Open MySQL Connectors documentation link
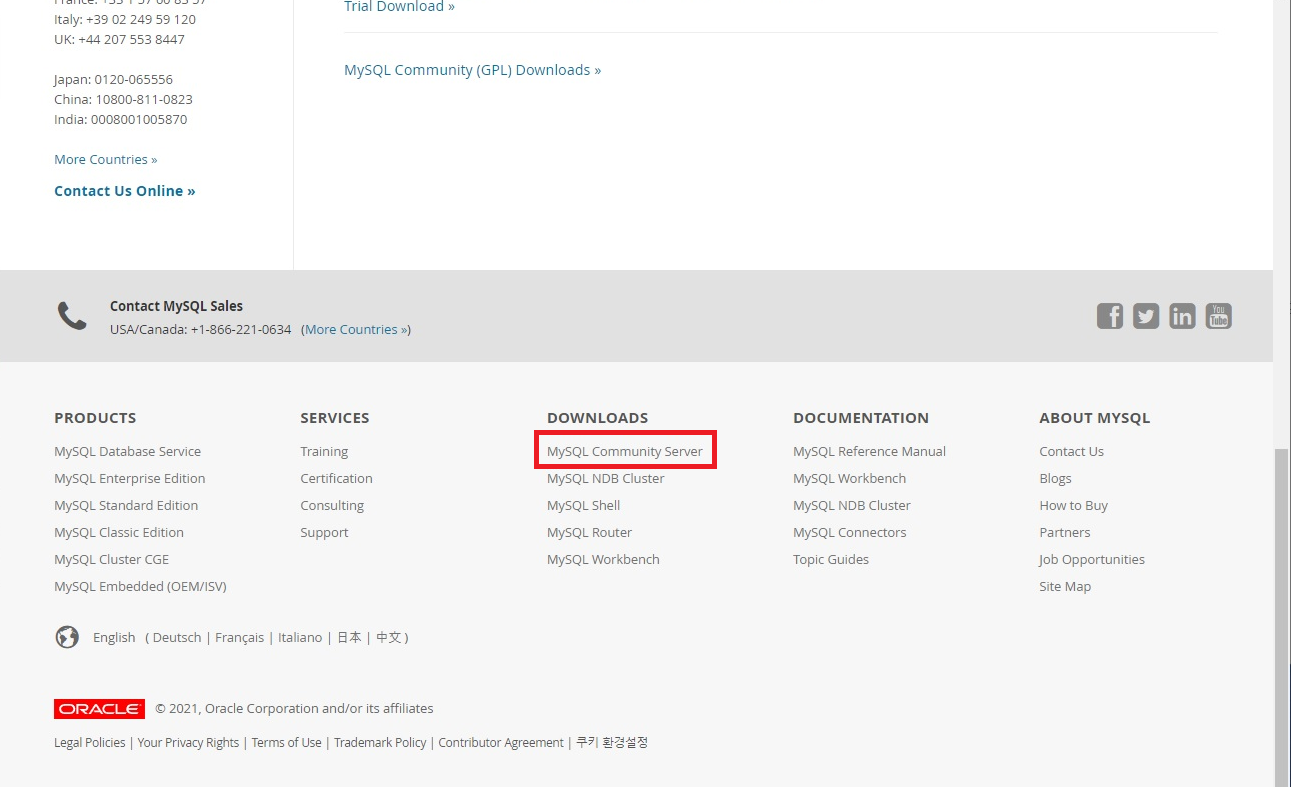 849,533
